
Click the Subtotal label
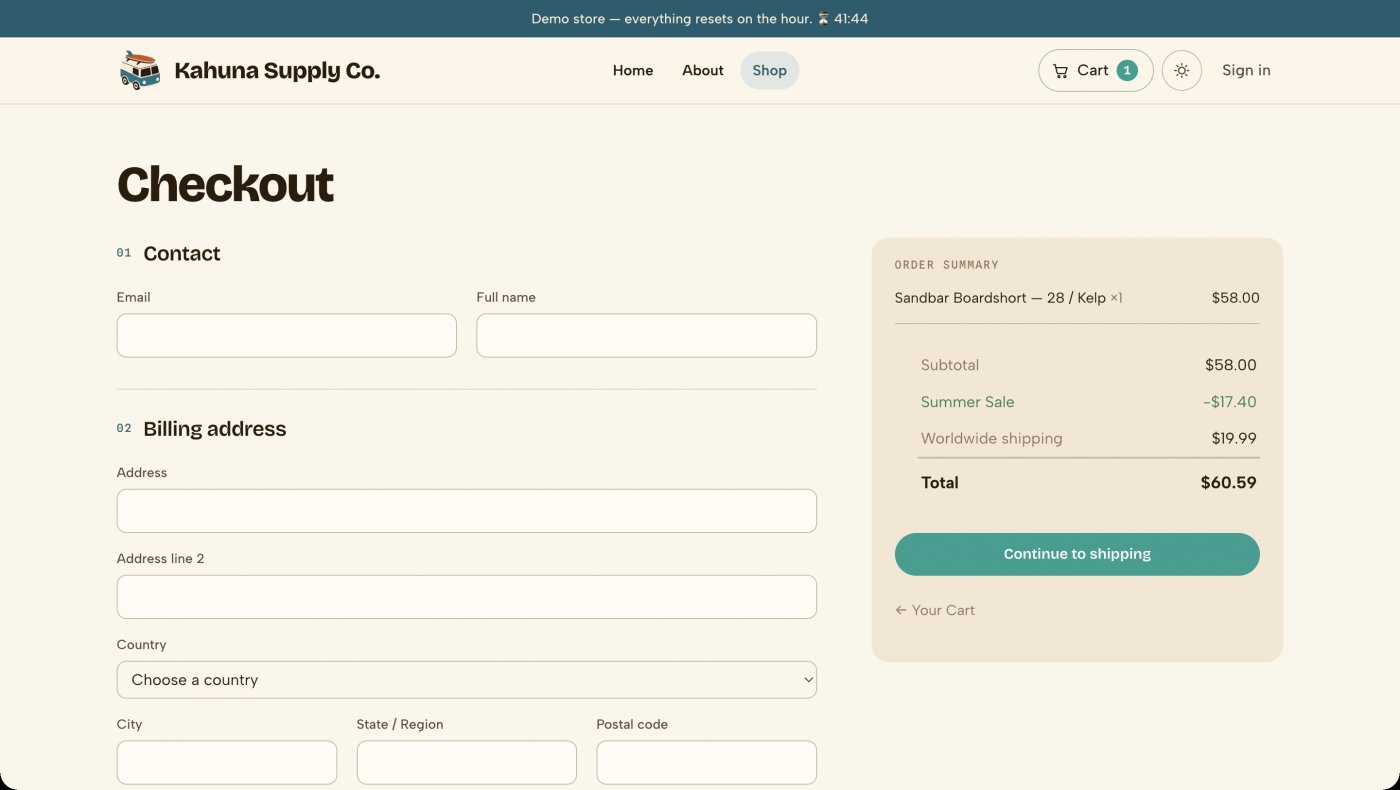pos(950,365)
